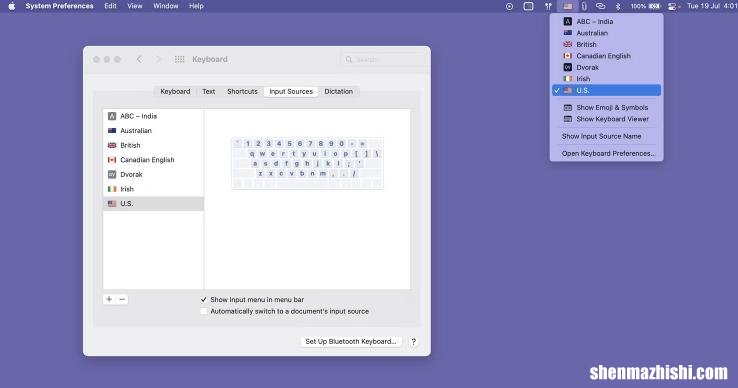Select Irish in the sources list
Screen dimensions: 738x388
[x=153, y=189]
